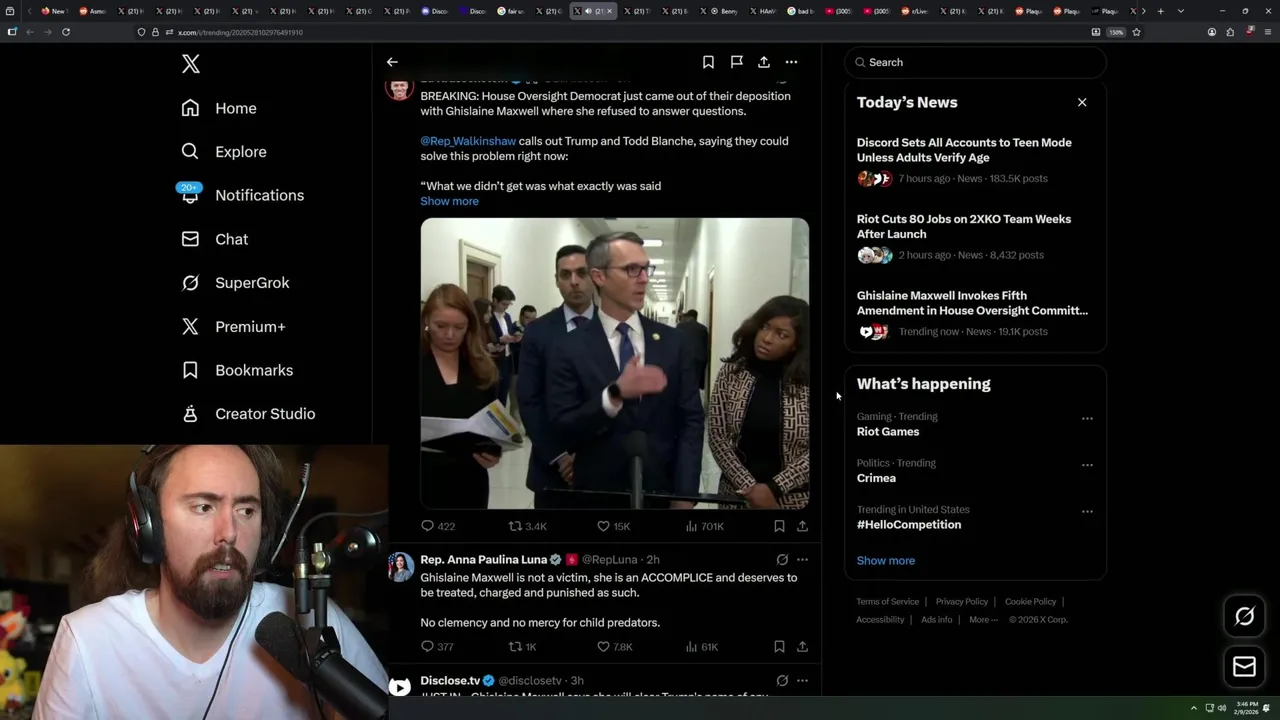Open the Accessibility footer link

pyautogui.click(x=880, y=620)
